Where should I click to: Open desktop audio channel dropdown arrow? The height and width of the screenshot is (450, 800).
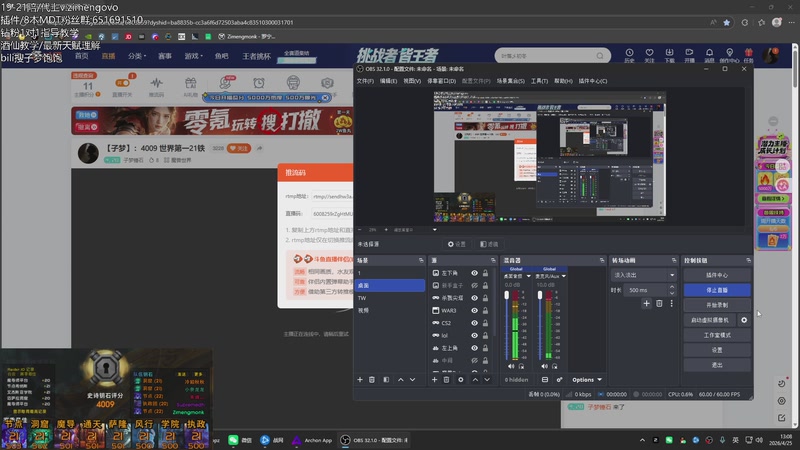click(529, 276)
